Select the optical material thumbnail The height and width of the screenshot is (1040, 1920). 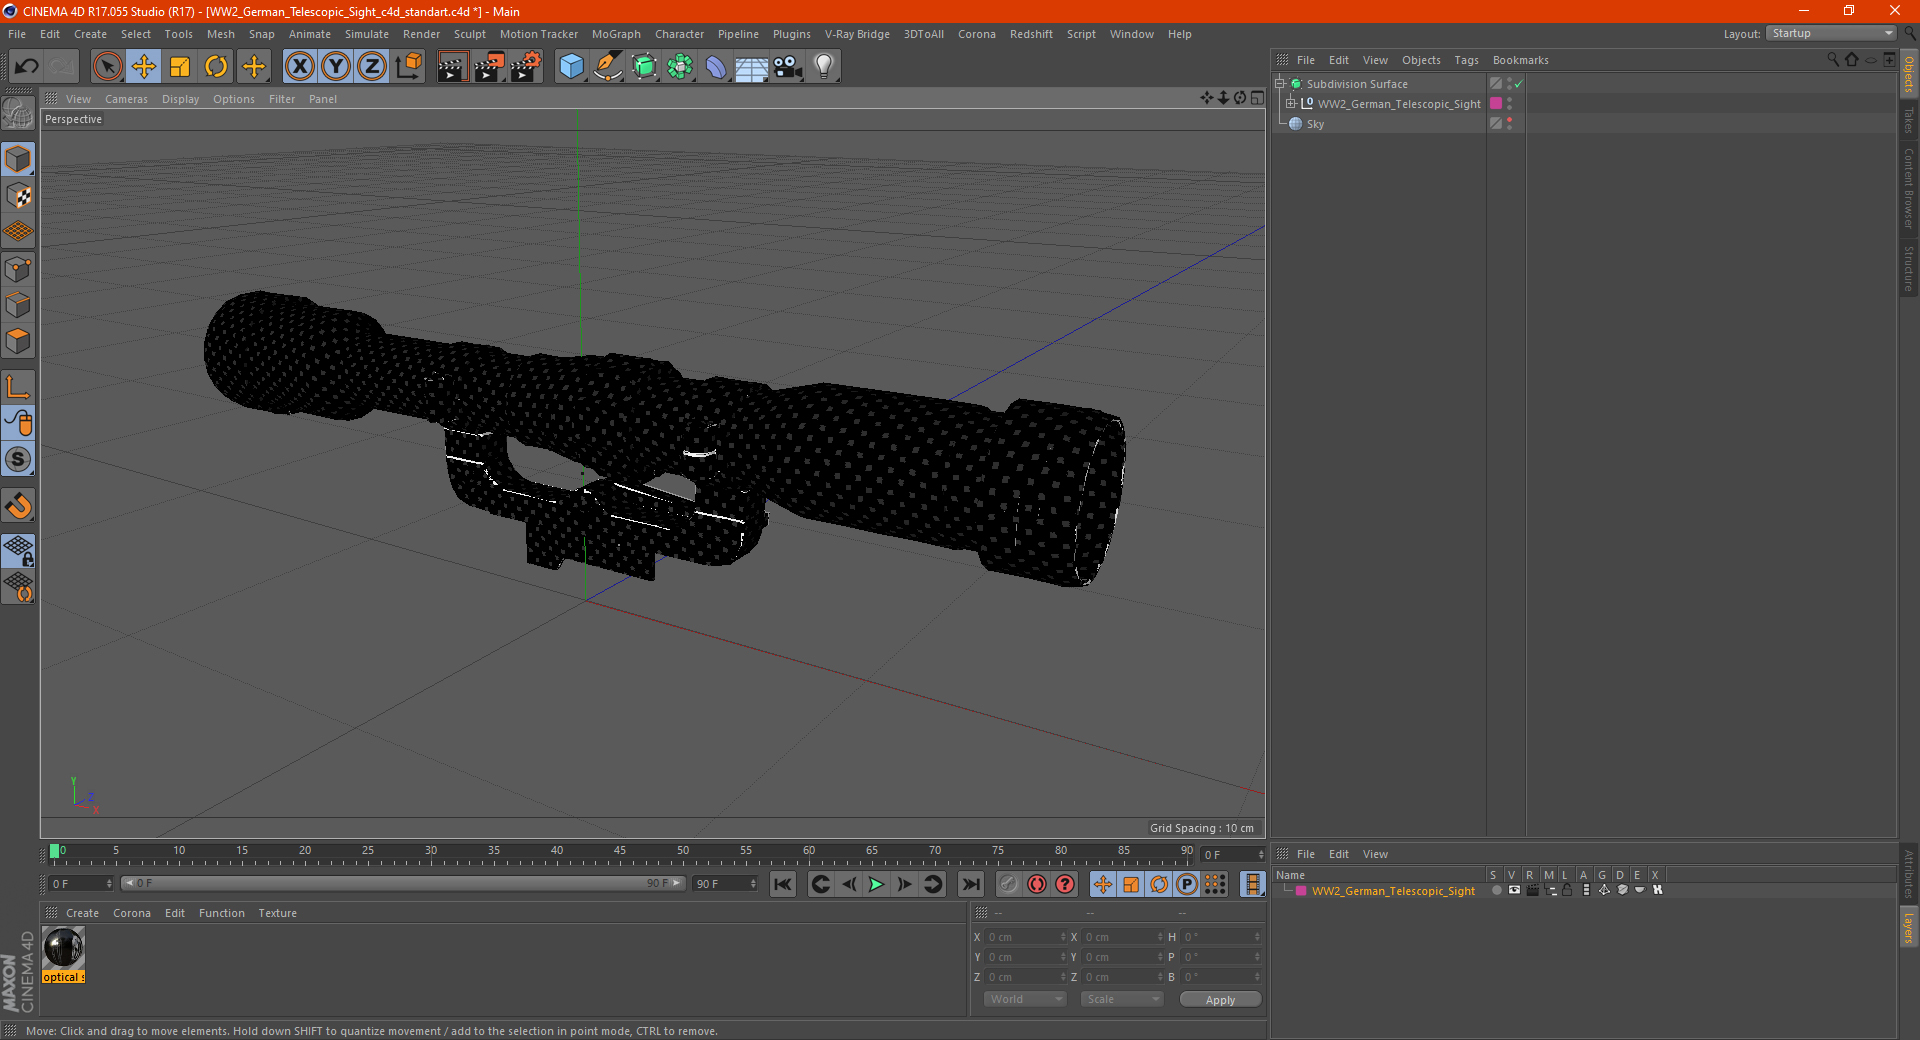click(x=63, y=948)
